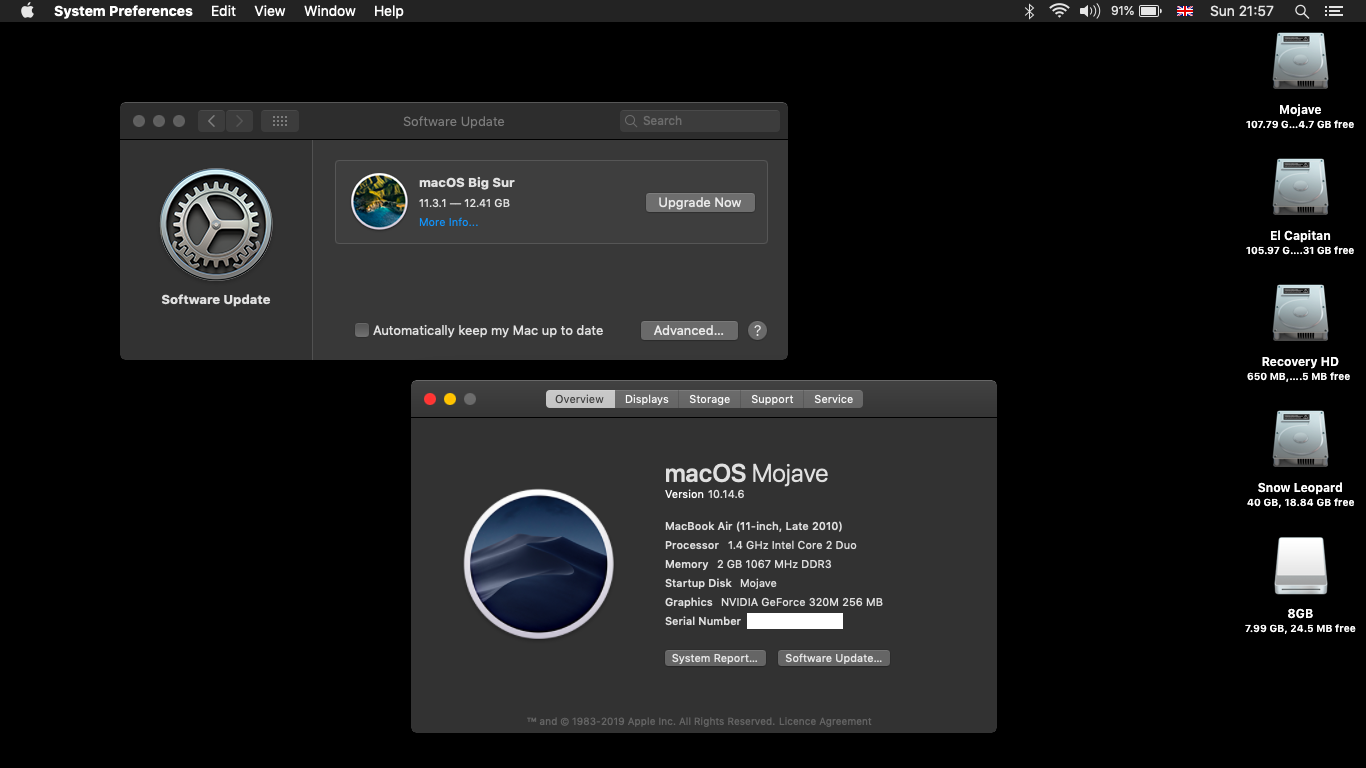
Task: Show all preferences grid button
Action: [x=280, y=121]
